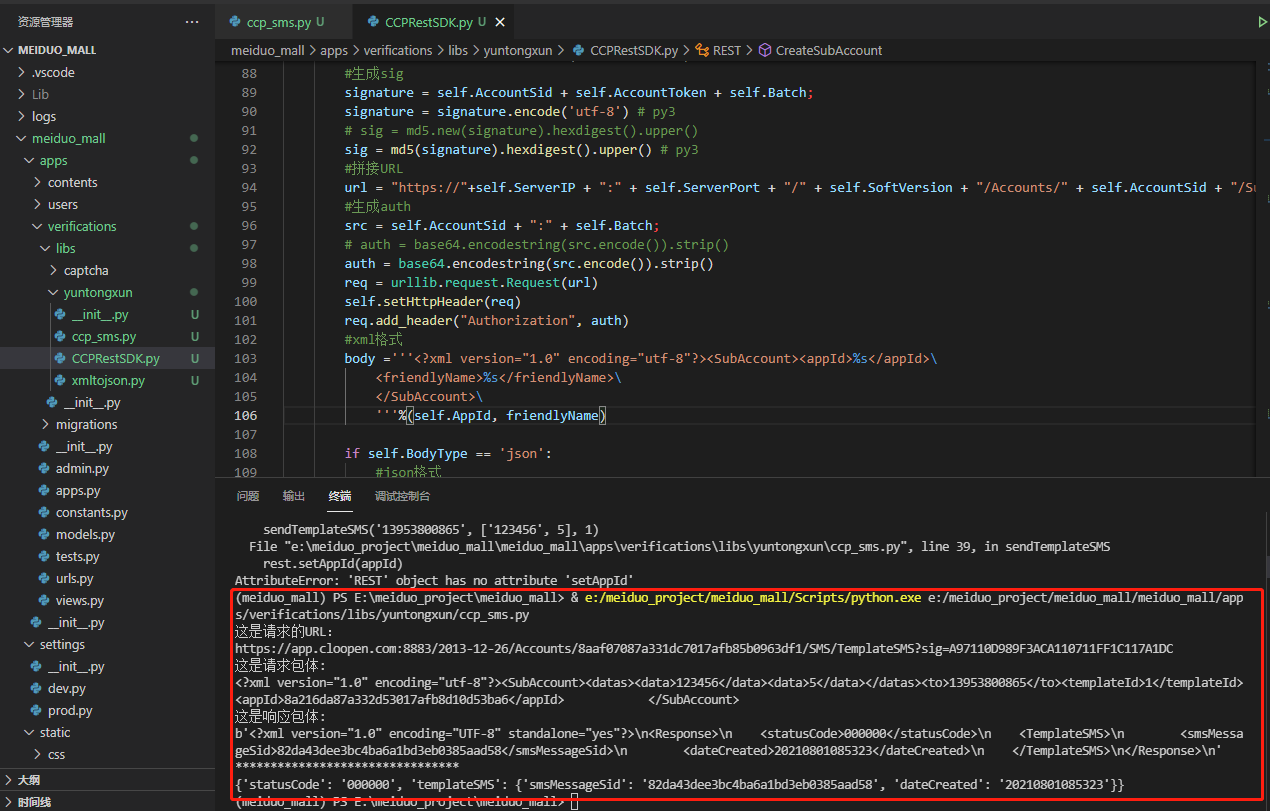Open the 输出 panel tab
The height and width of the screenshot is (811, 1270).
294,496
